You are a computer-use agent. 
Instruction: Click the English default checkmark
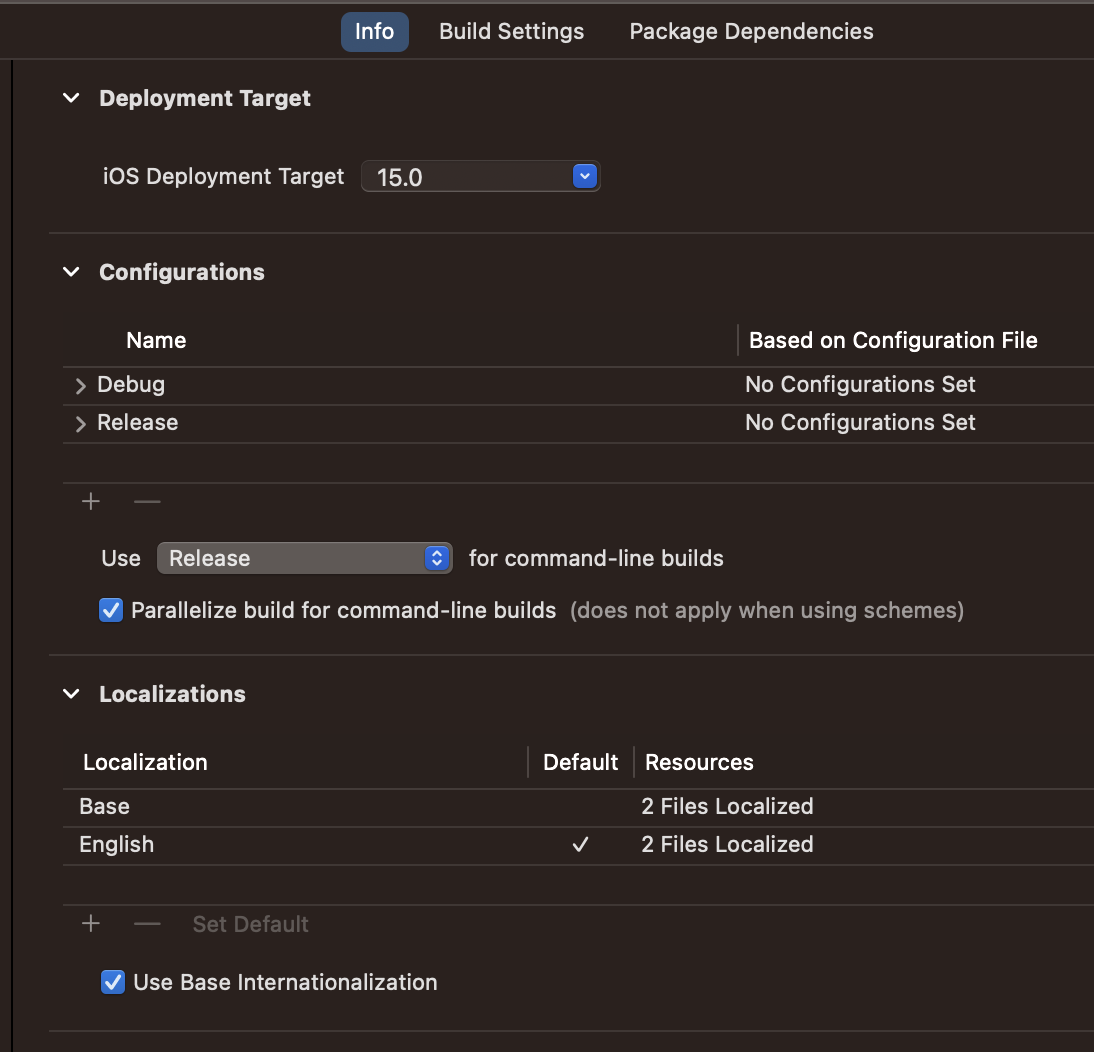(580, 845)
